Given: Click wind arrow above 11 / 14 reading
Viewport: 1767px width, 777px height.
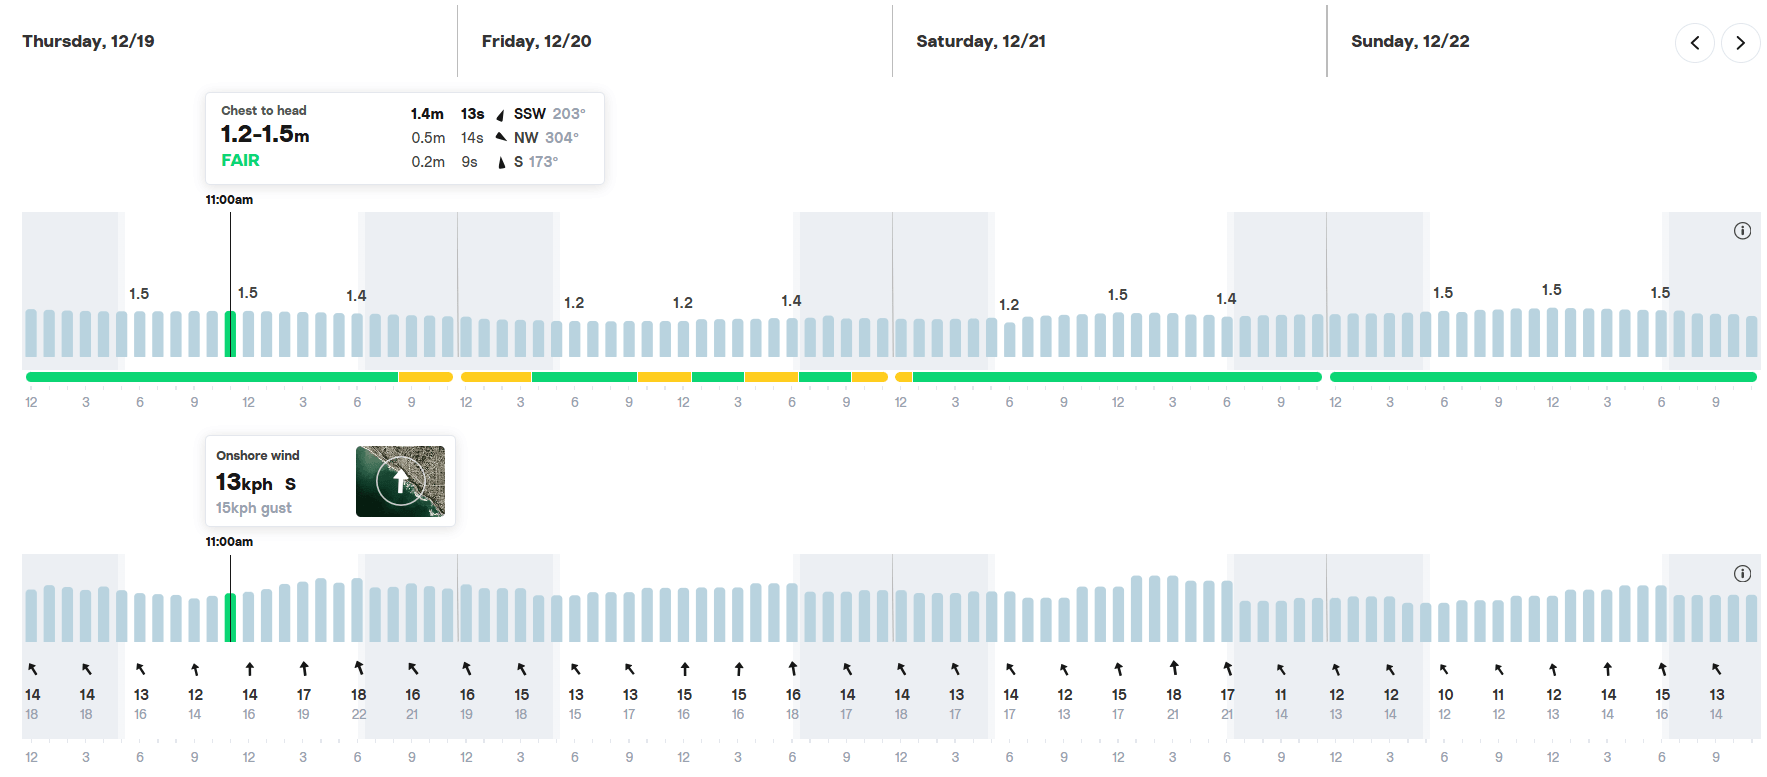Looking at the screenshot, I should click(x=1281, y=669).
